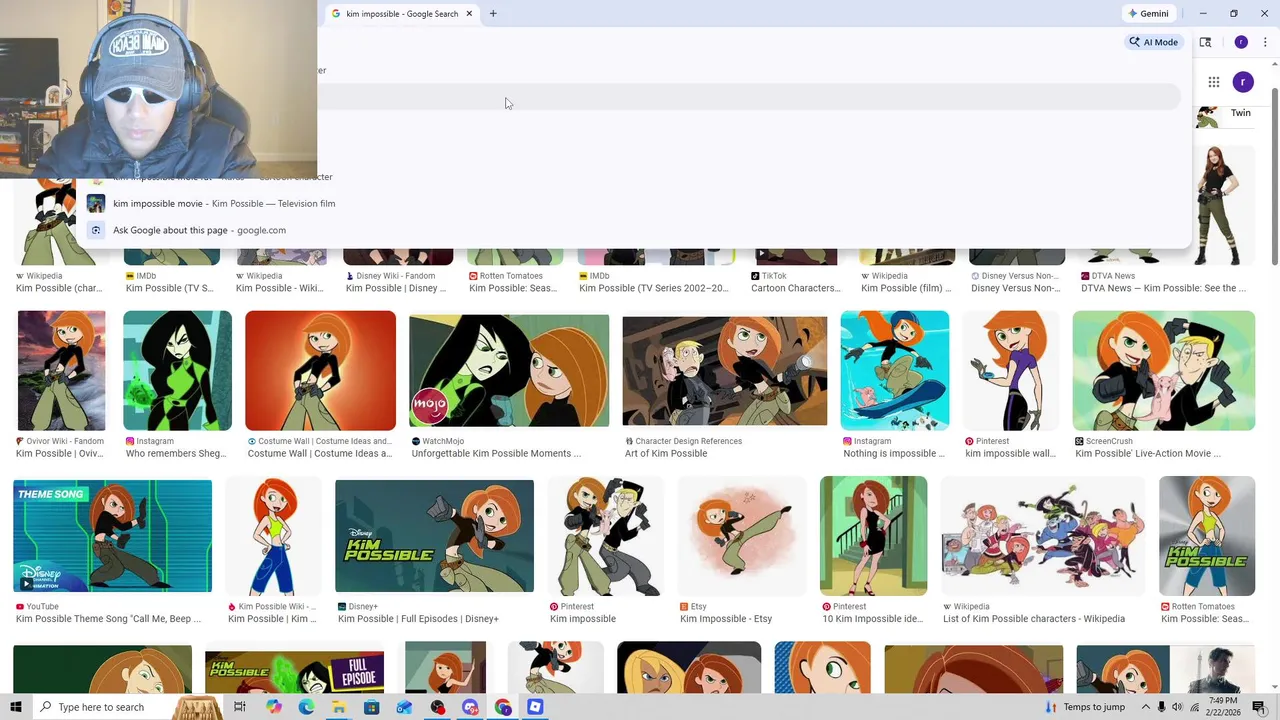Open OBS Studio from taskbar

(437, 707)
